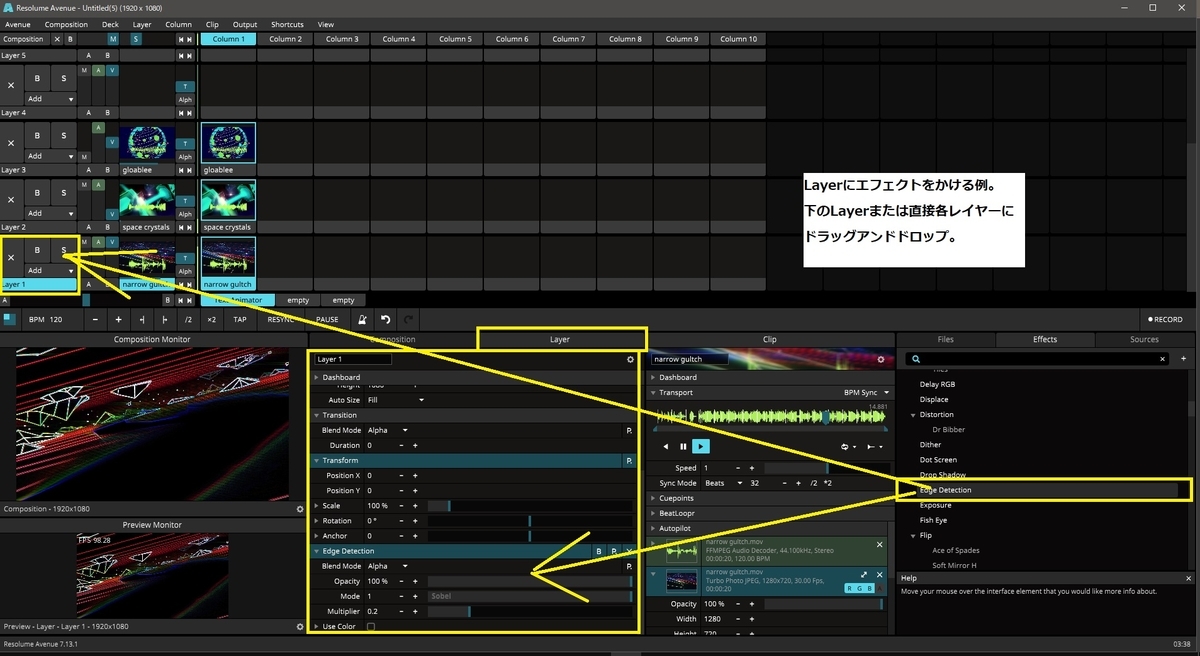Open Edge Detection Blend Mode dropdown

pos(388,566)
